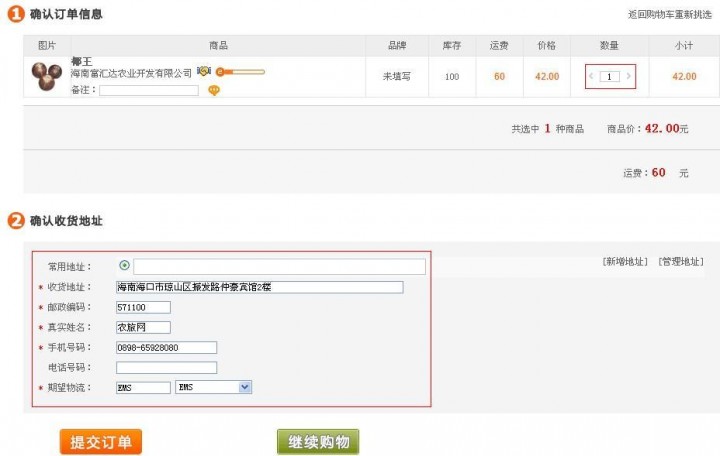720x456 pixels.
Task: Click the orange chat bubble icon by remark field
Action: (x=214, y=91)
